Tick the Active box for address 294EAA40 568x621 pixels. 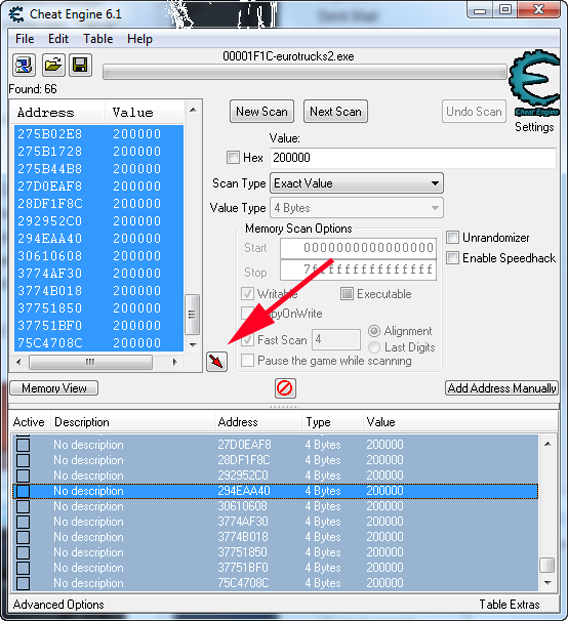click(x=23, y=491)
